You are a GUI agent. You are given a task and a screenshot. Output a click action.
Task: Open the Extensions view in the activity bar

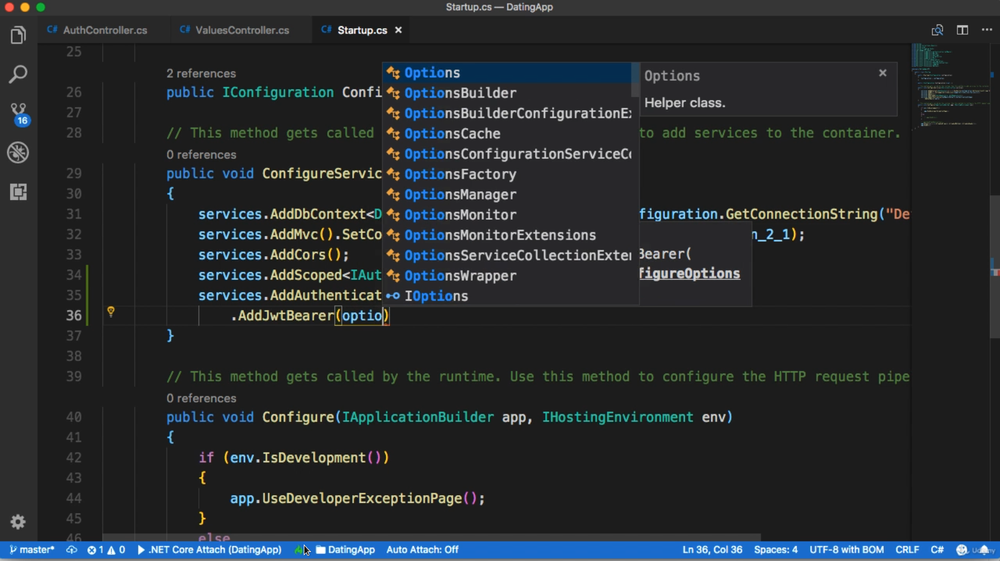tap(18, 192)
